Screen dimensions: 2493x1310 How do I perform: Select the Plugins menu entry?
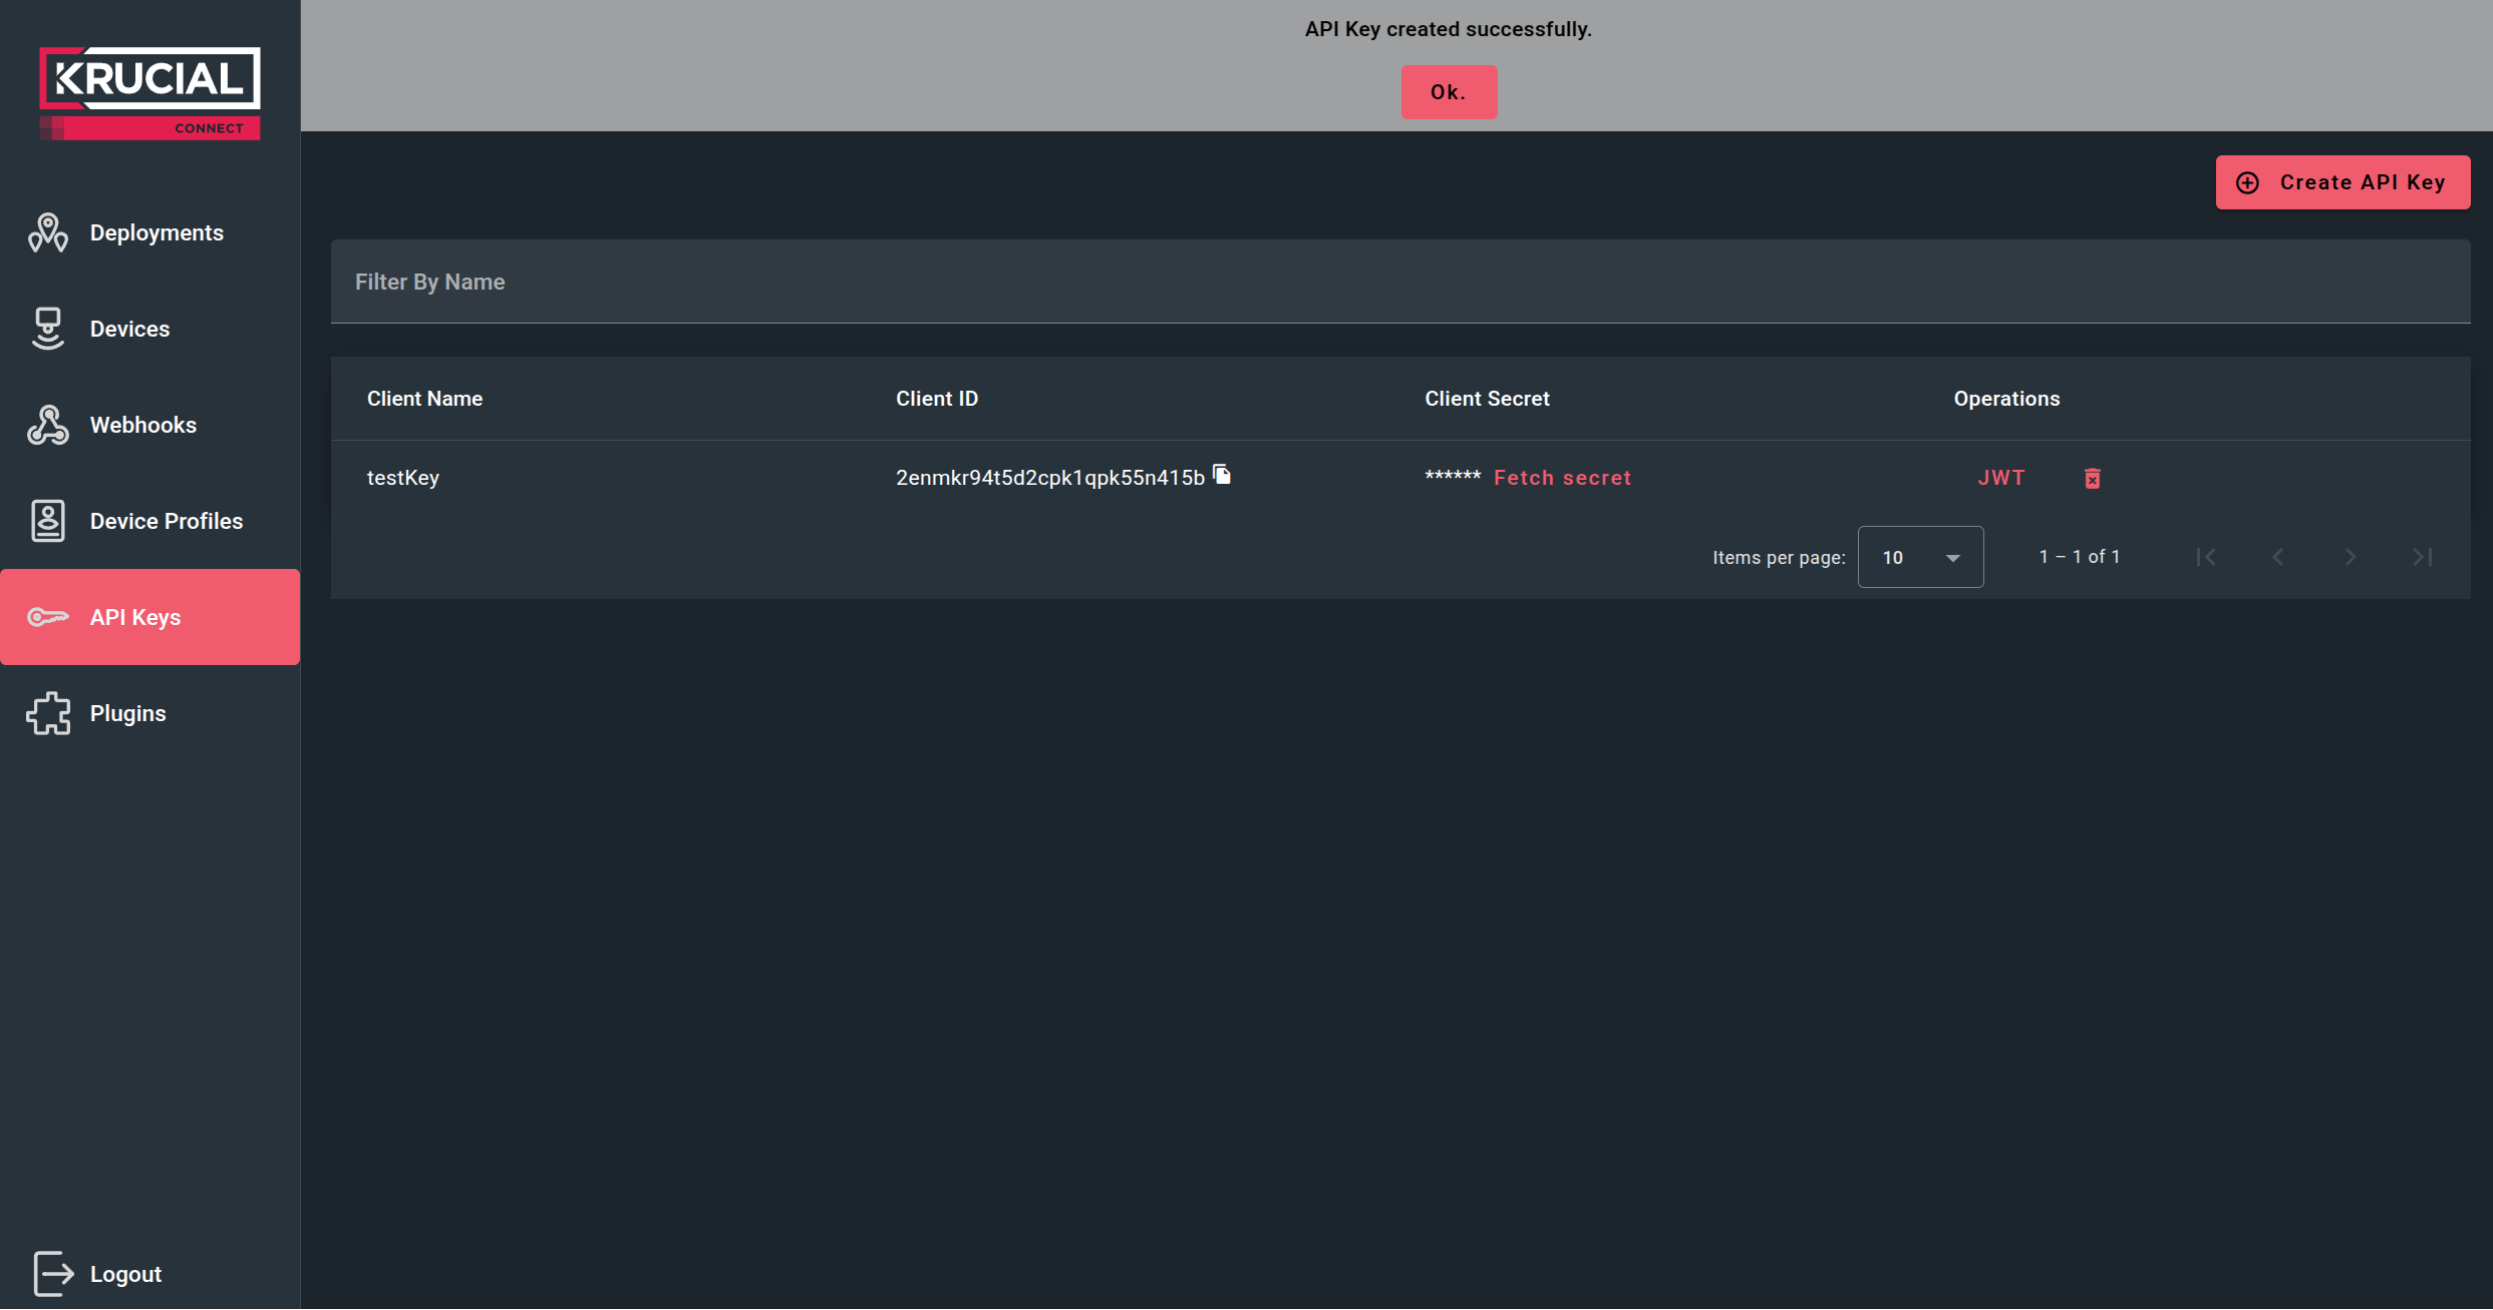127,713
